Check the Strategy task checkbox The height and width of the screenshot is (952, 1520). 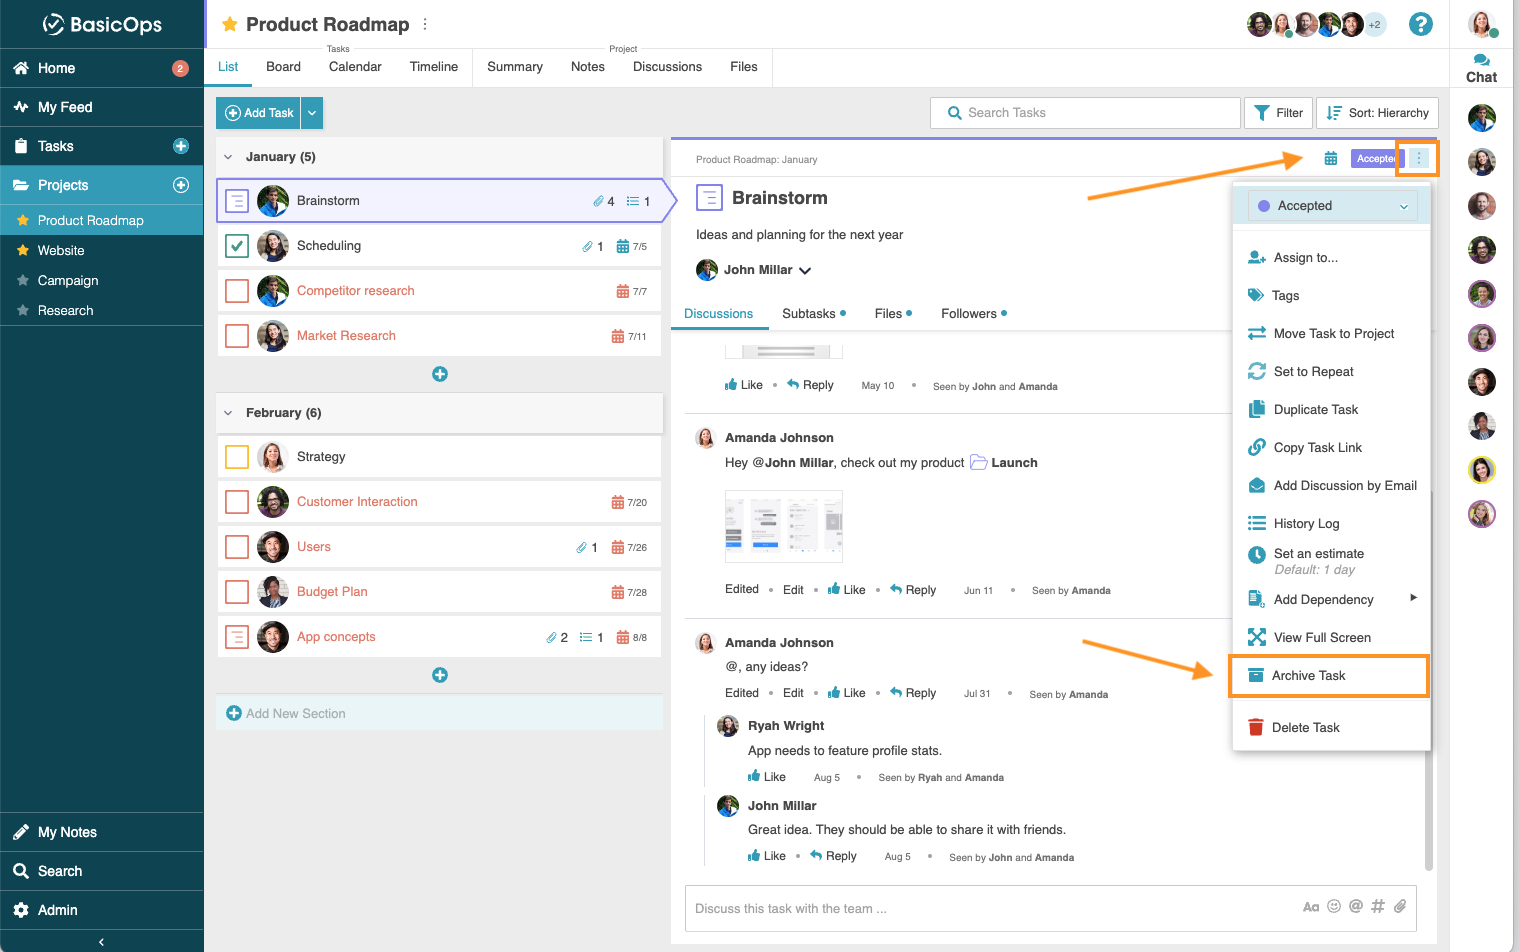(237, 456)
